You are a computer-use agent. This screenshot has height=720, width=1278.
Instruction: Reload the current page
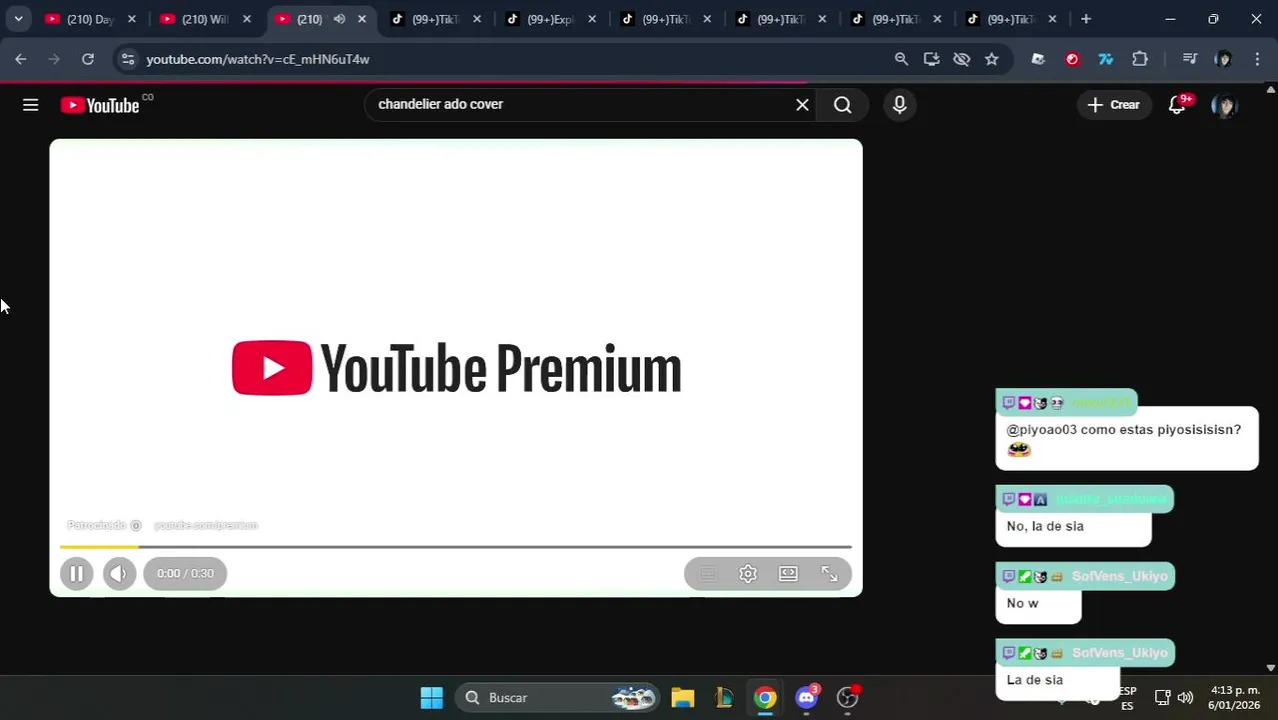88,59
